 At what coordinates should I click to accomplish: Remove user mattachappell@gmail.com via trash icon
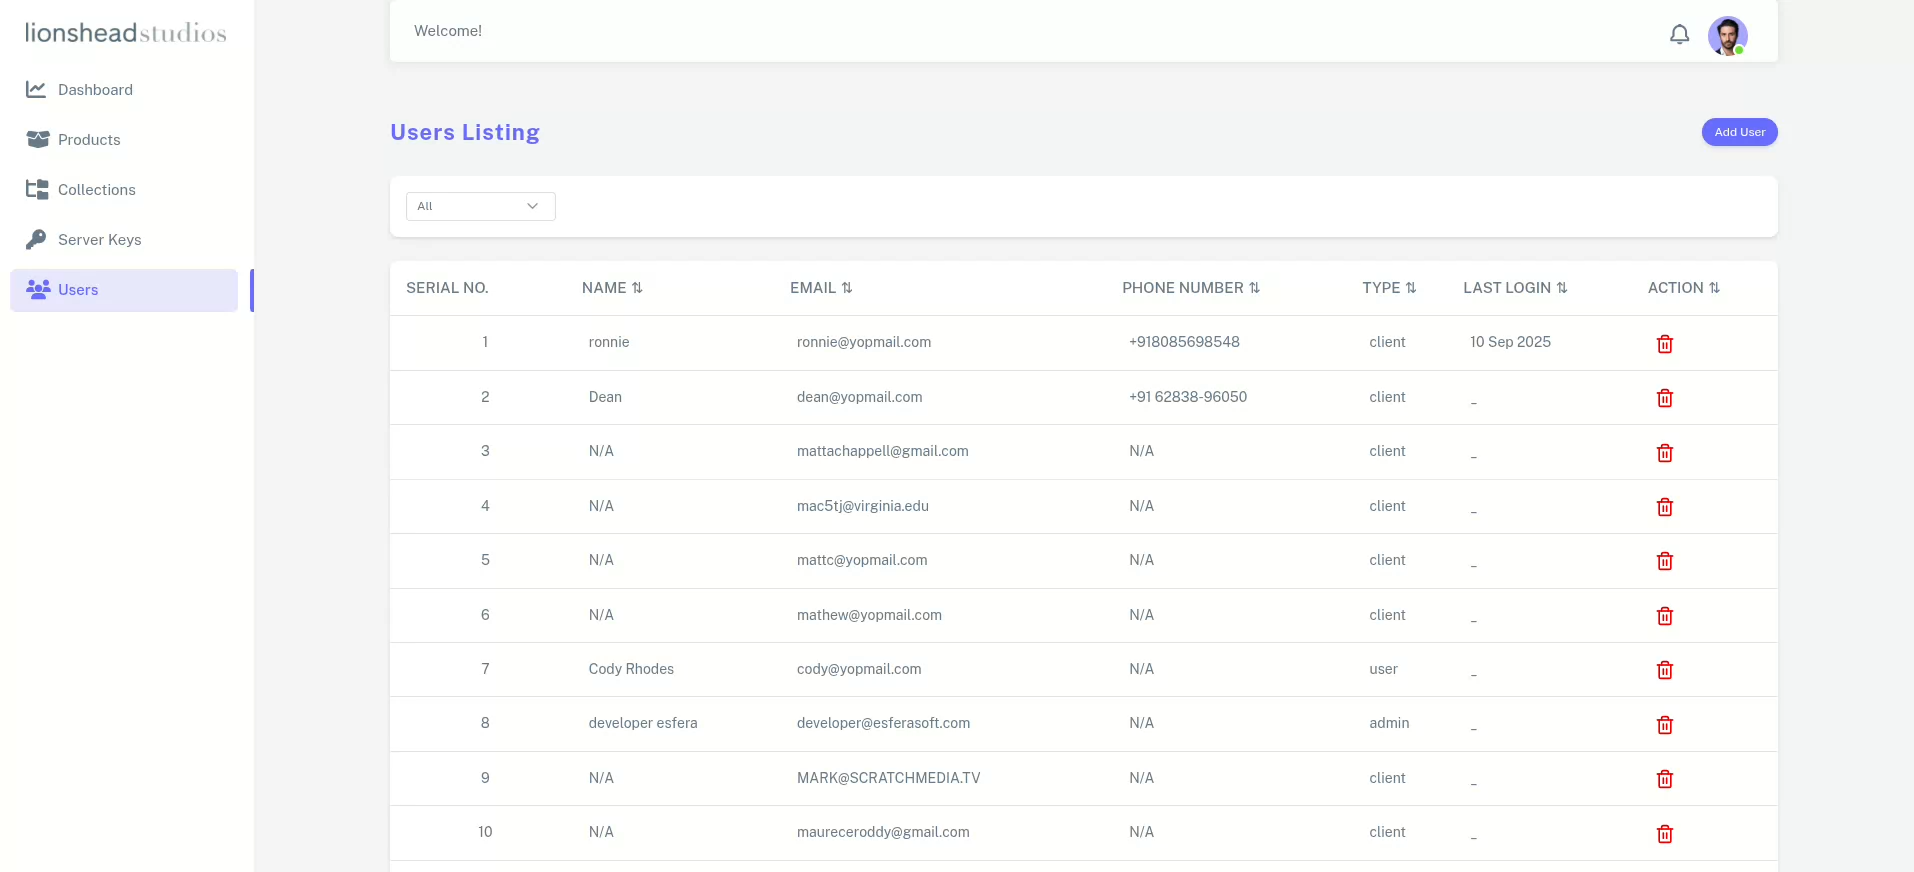[x=1664, y=453]
